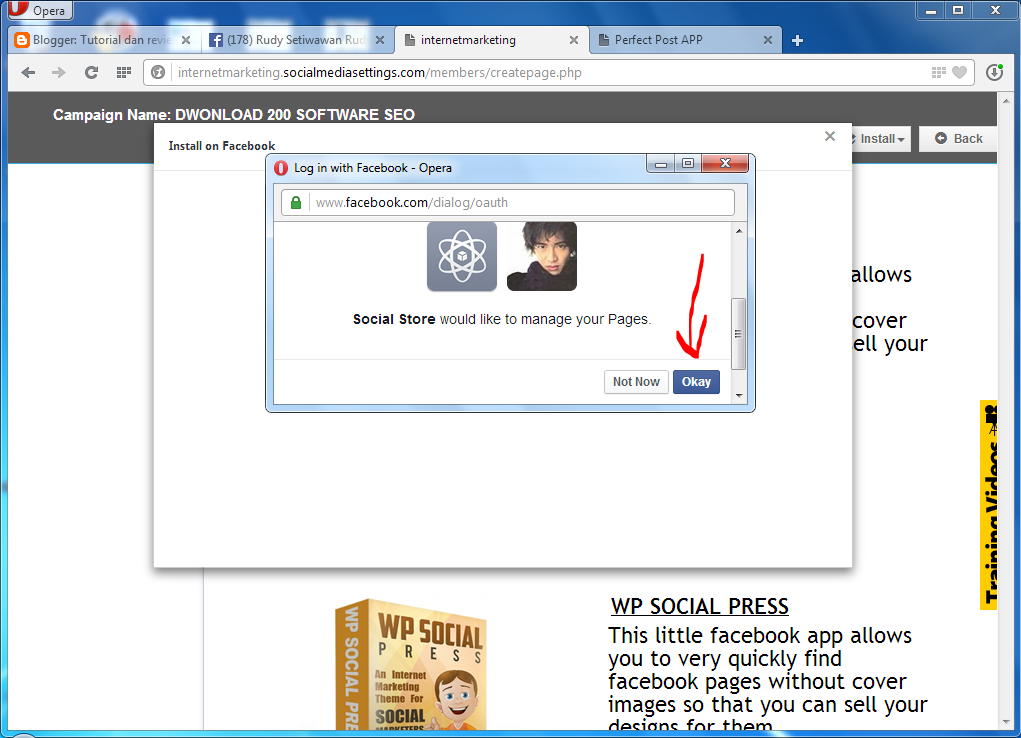Minimize the Log in with Facebook popup

660,163
